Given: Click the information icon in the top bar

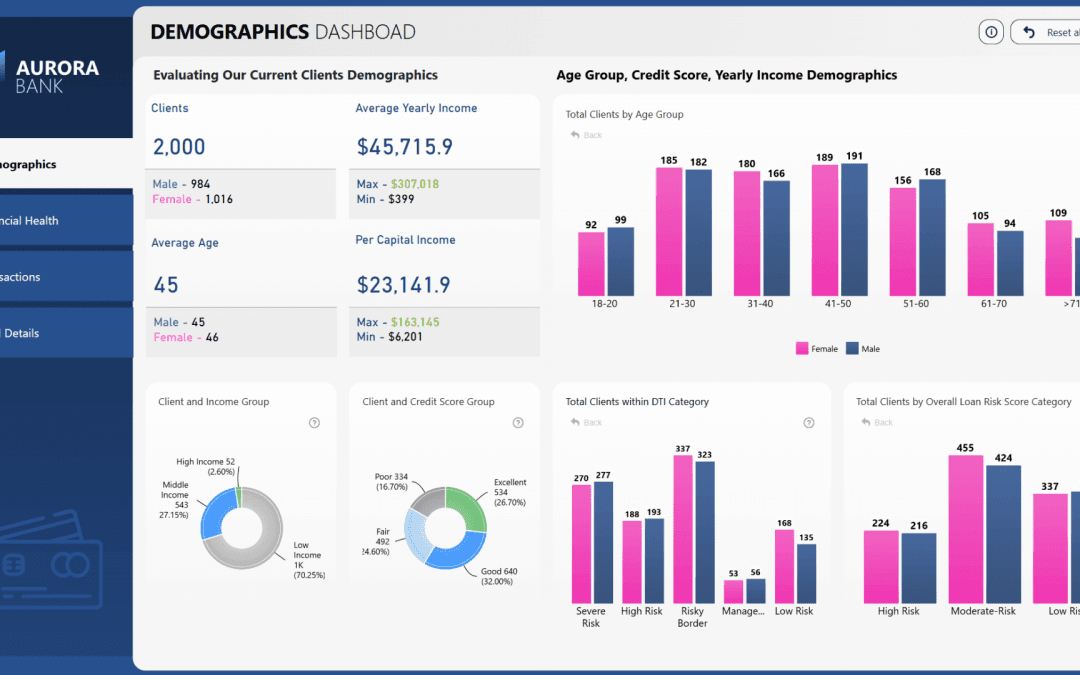Looking at the screenshot, I should (990, 31).
